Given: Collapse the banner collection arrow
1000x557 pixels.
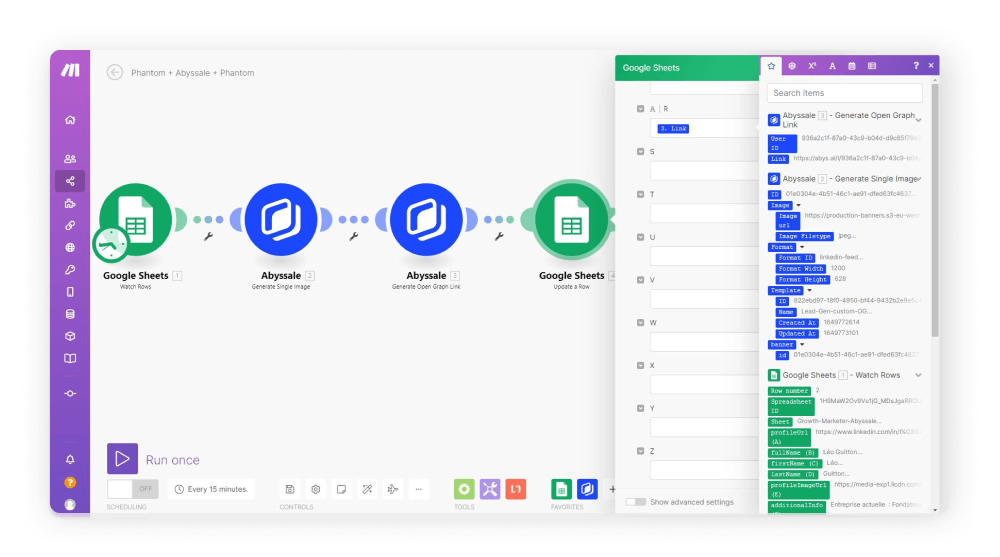Looking at the screenshot, I should click(x=802, y=345).
